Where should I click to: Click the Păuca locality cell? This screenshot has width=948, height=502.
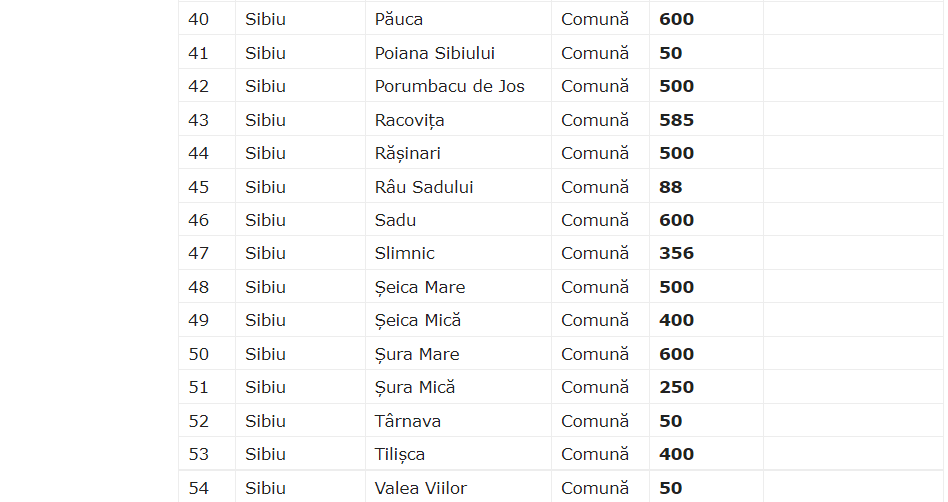(399, 19)
